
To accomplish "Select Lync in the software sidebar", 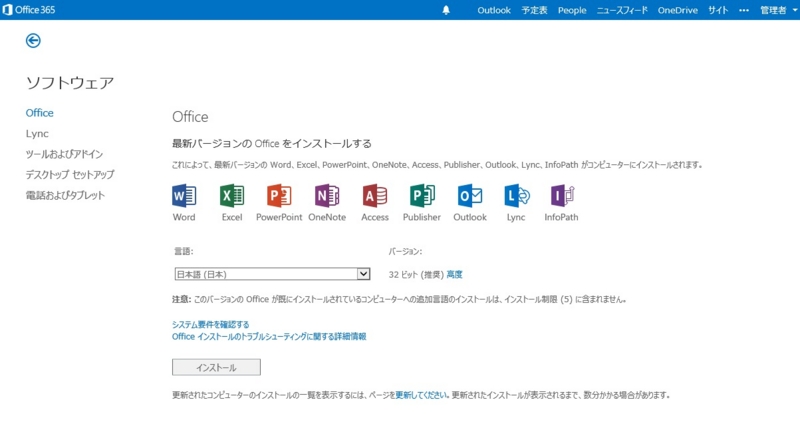I will click(x=37, y=134).
